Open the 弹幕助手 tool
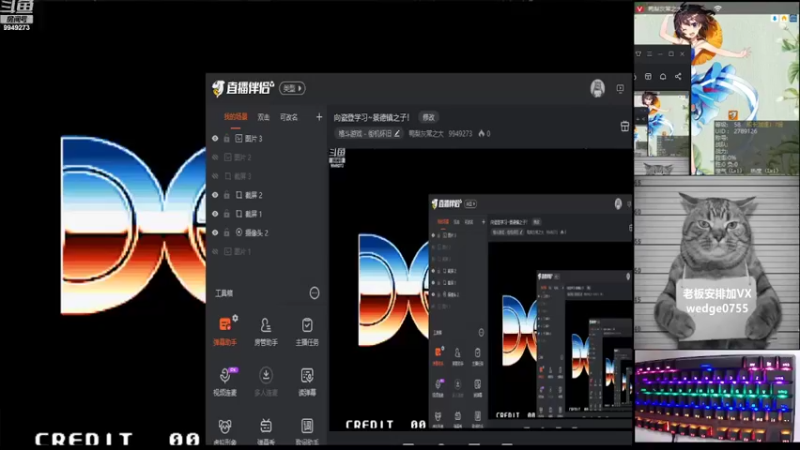Viewport: 800px width, 450px height. point(224,332)
